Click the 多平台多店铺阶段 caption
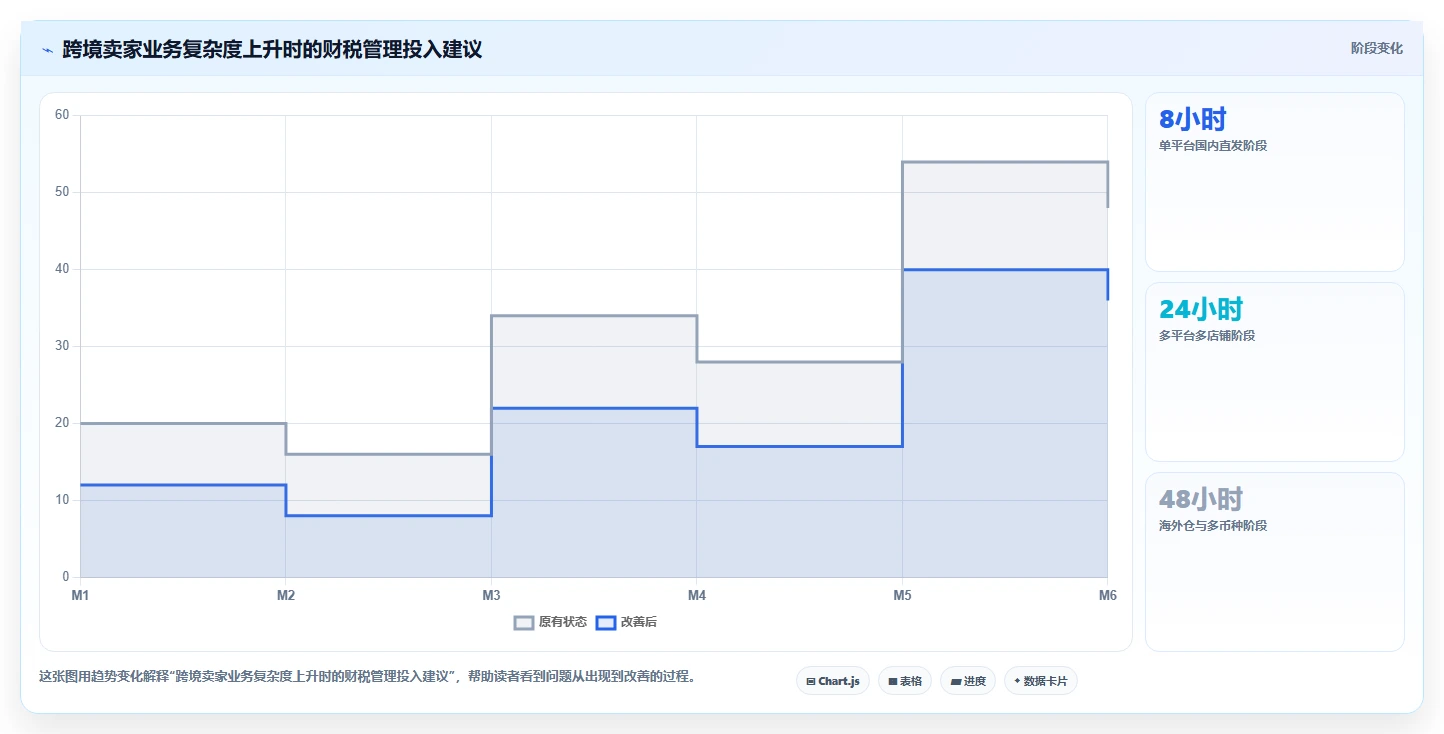The width and height of the screenshot is (1444, 734). 1207,335
